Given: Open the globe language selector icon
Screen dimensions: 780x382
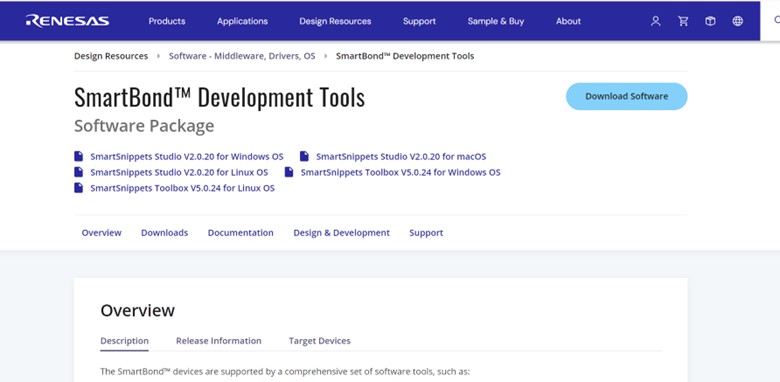Looking at the screenshot, I should tap(738, 21).
